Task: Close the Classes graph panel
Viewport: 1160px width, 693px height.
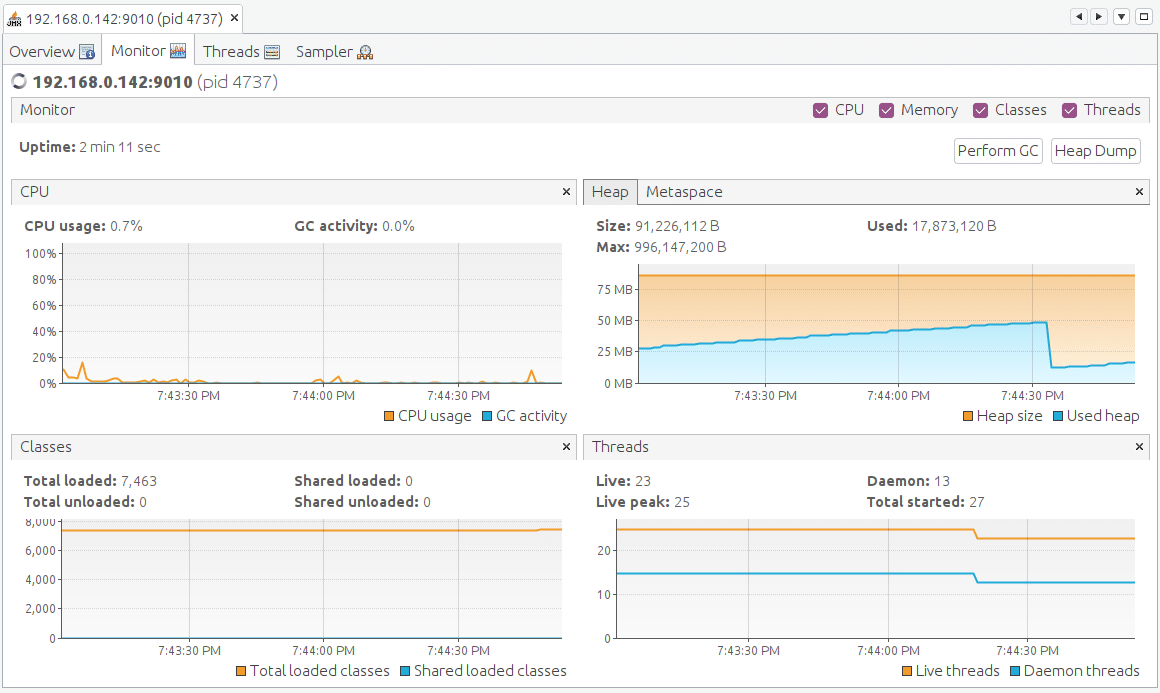Action: [567, 447]
